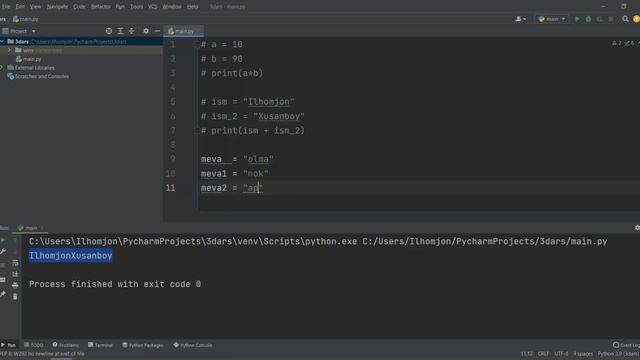Image resolution: width=640 pixels, height=360 pixels.
Task: Open main run configuration dropdown
Action: tap(552, 19)
